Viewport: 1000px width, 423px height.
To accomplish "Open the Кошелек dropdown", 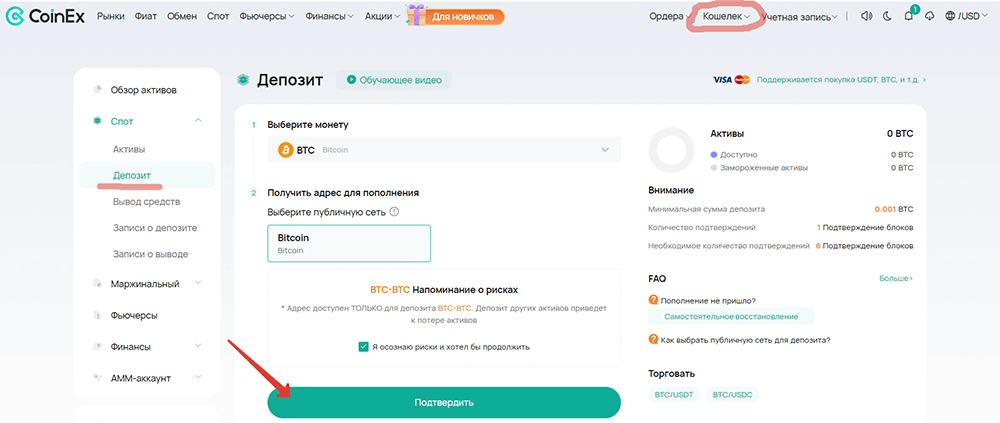I will coord(726,17).
